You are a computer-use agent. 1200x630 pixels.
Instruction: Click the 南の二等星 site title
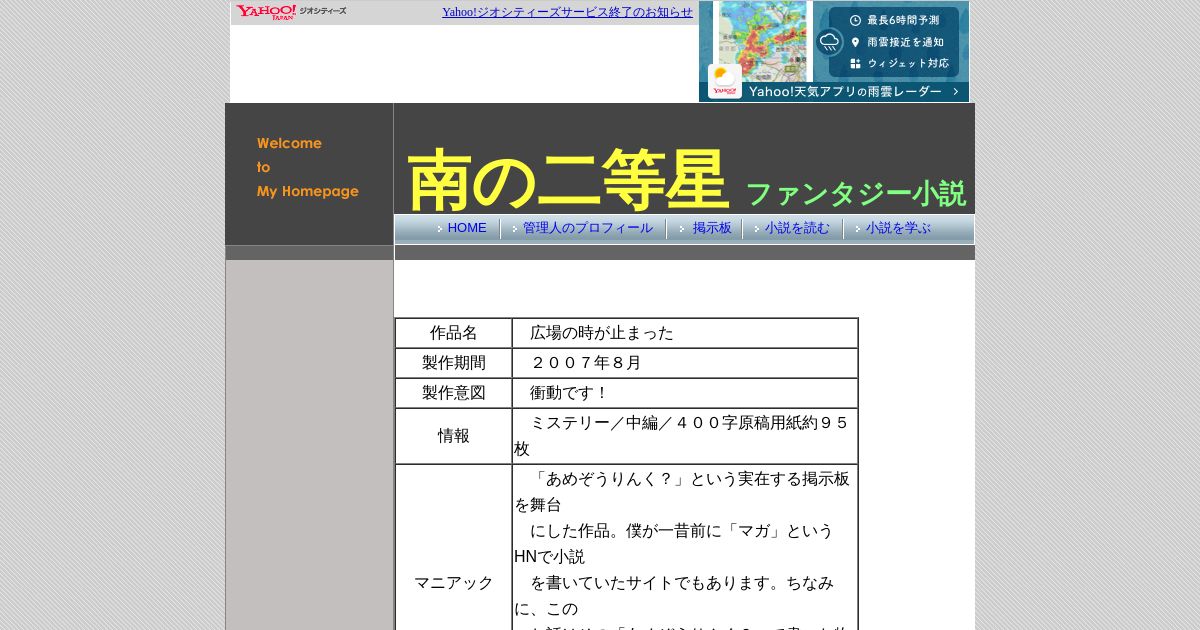[x=568, y=180]
